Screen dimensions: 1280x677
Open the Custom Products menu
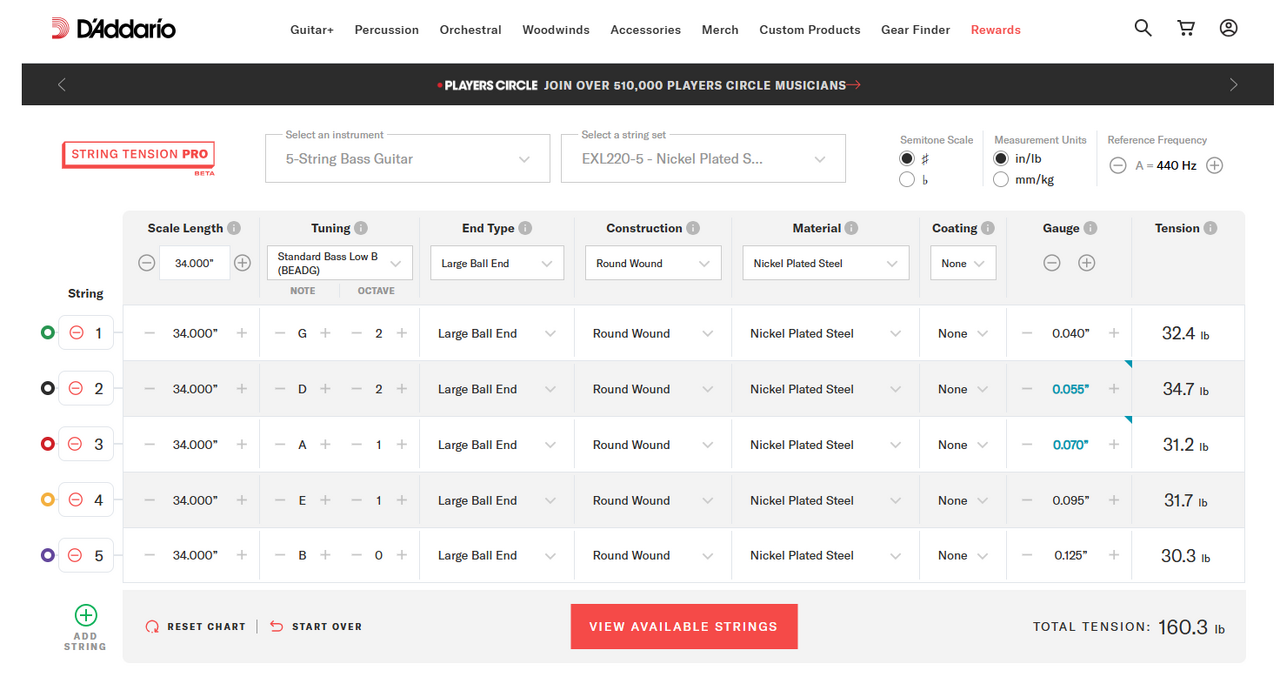click(x=810, y=30)
